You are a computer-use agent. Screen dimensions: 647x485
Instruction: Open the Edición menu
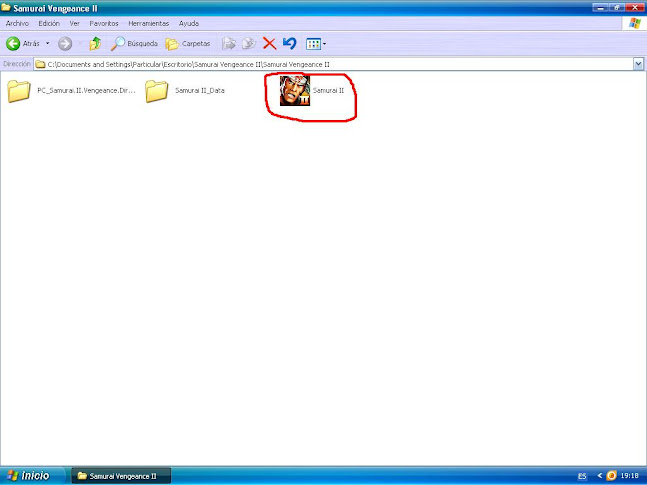coord(49,24)
